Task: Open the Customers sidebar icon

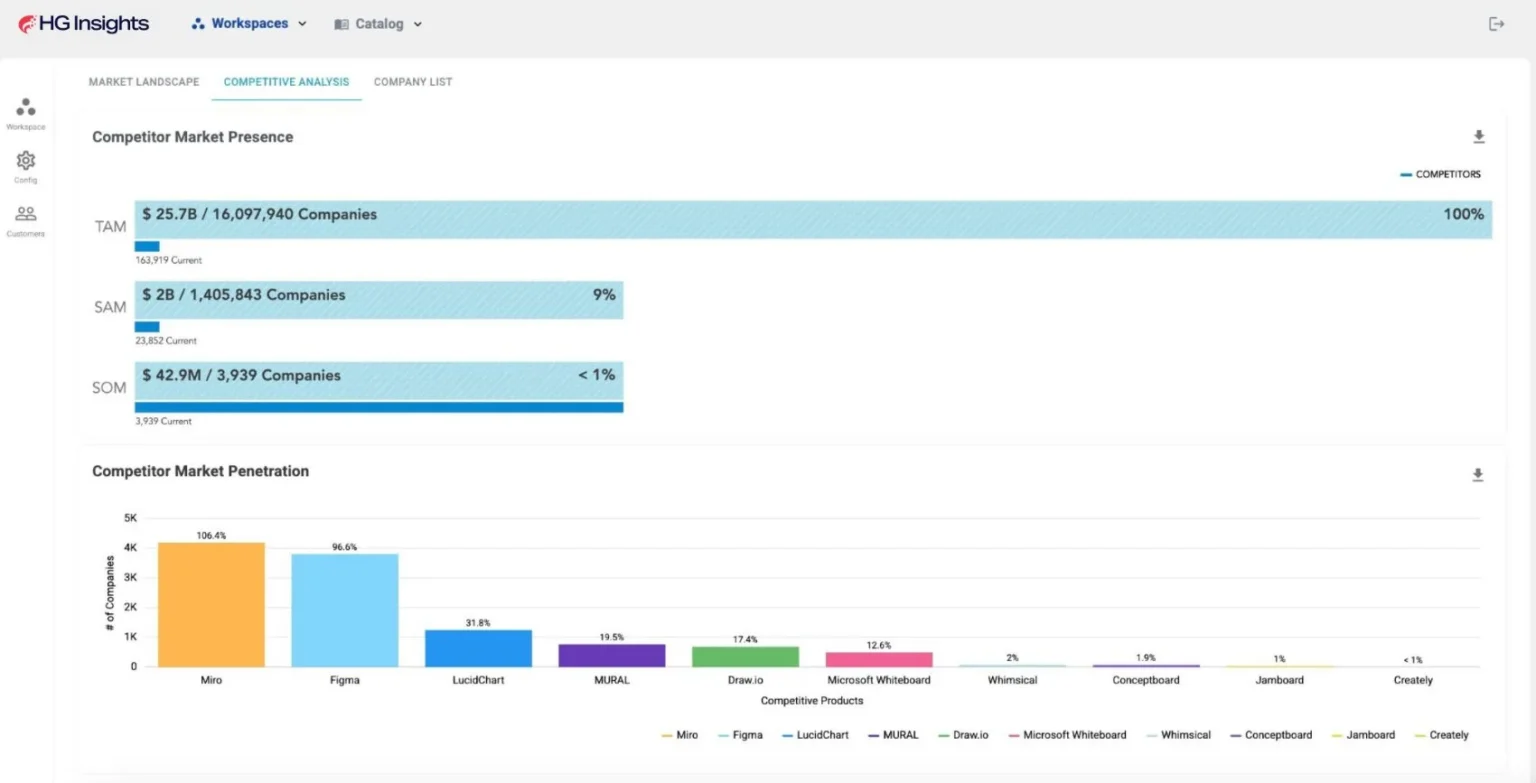Action: tap(26, 213)
